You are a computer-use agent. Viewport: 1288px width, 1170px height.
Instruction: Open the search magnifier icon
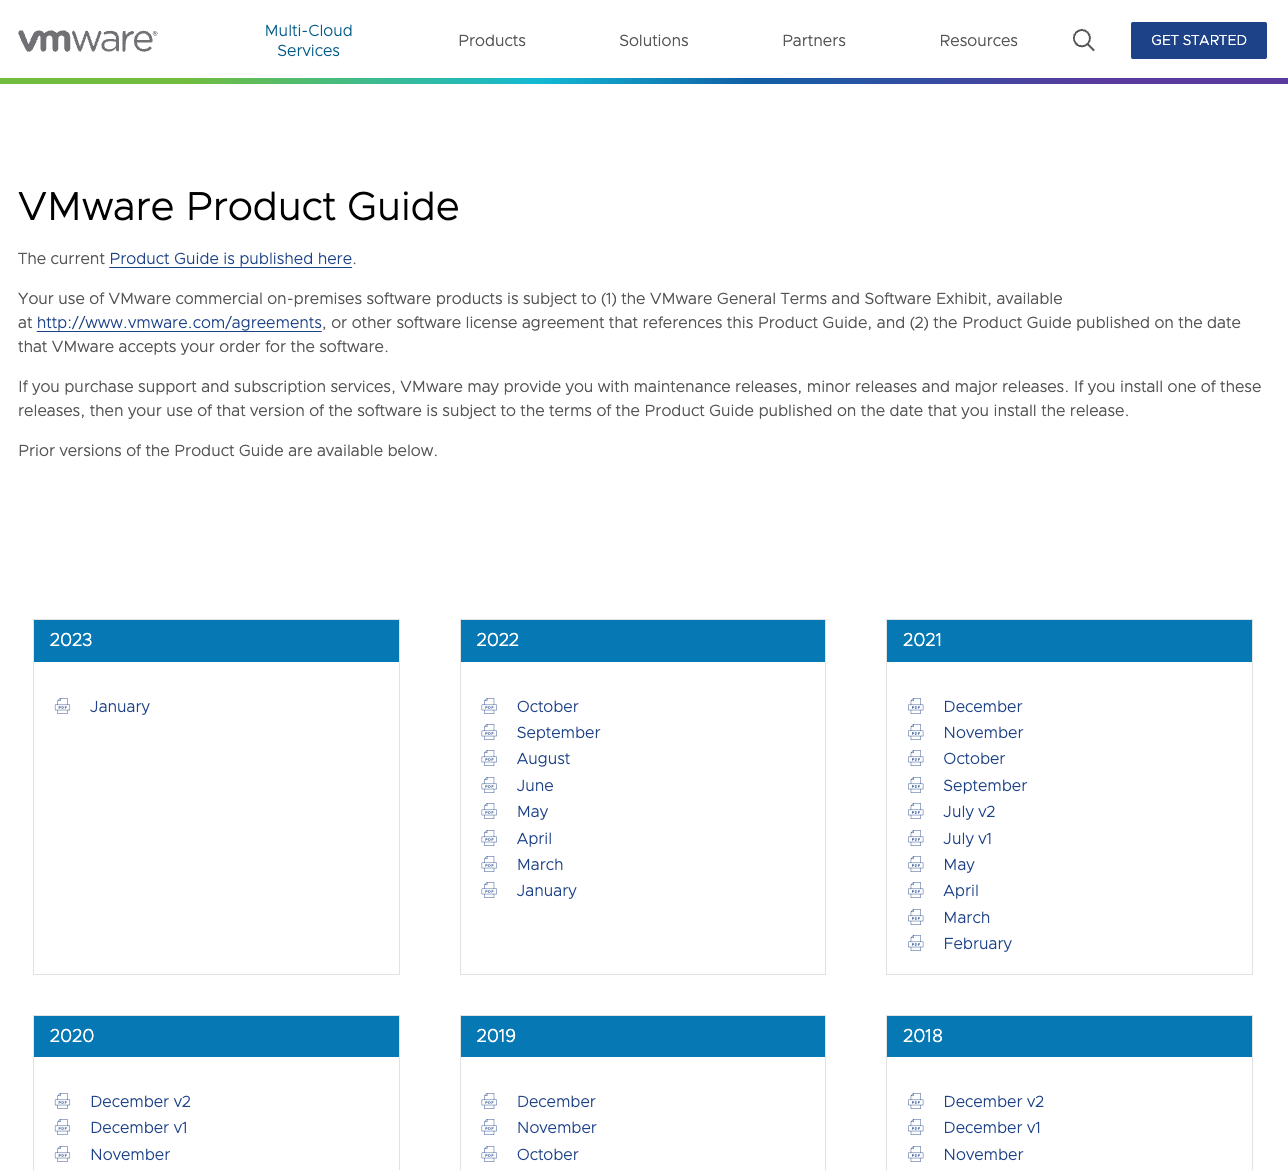click(1083, 40)
